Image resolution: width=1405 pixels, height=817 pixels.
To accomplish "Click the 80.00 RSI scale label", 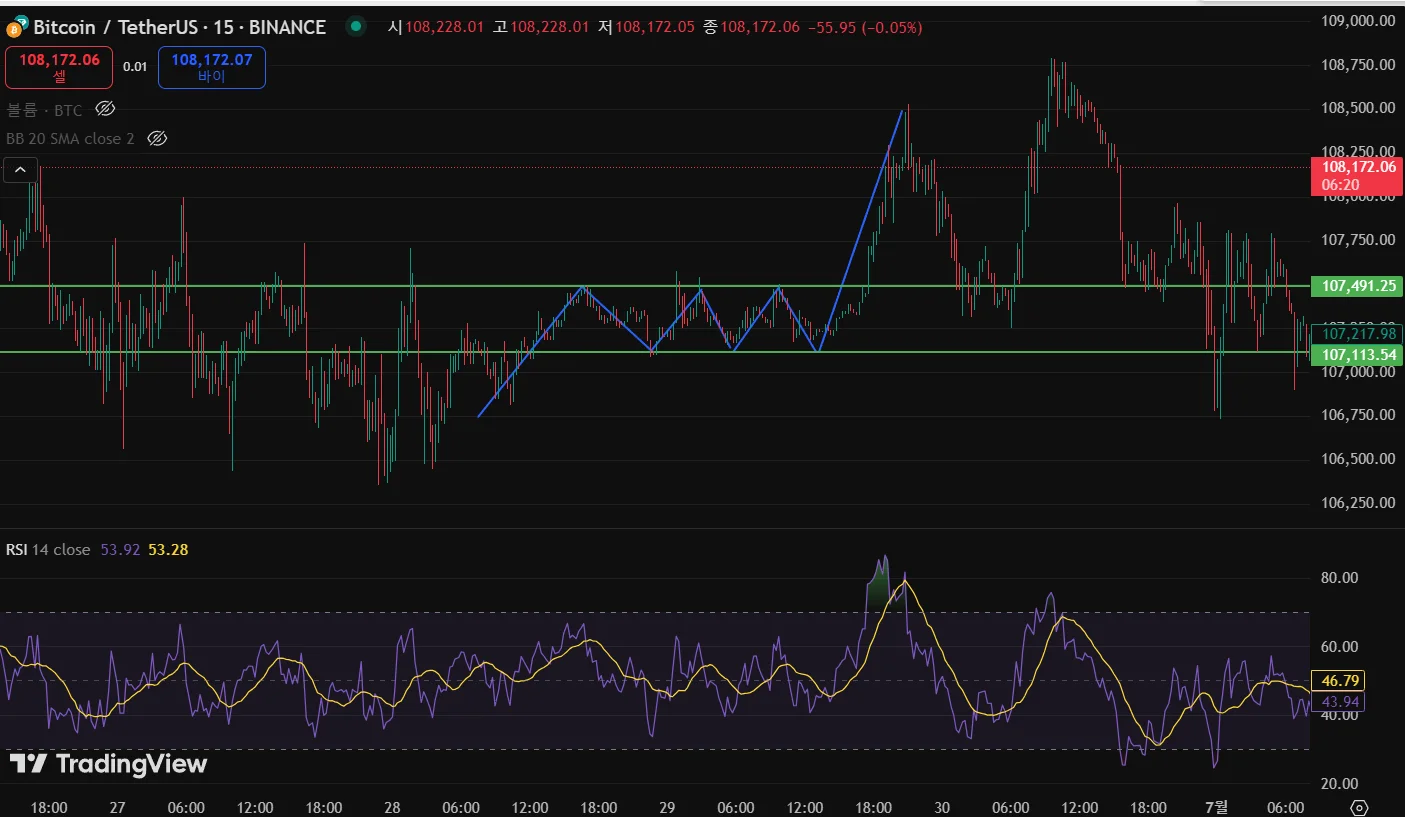I will coord(1341,578).
